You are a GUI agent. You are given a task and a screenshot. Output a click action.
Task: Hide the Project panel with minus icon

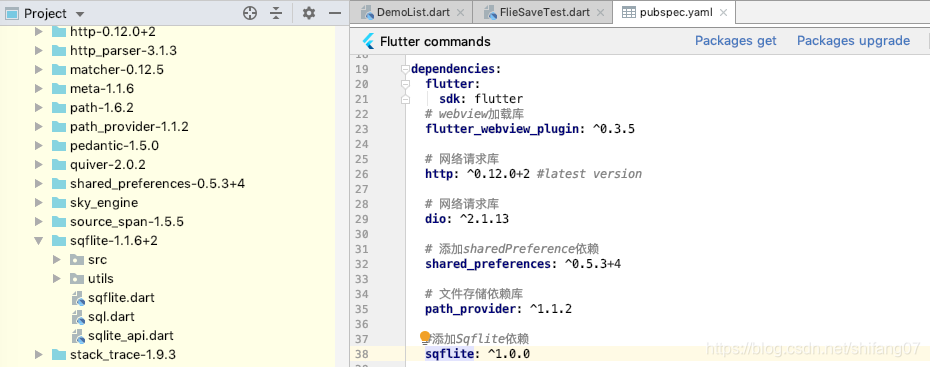click(x=335, y=13)
